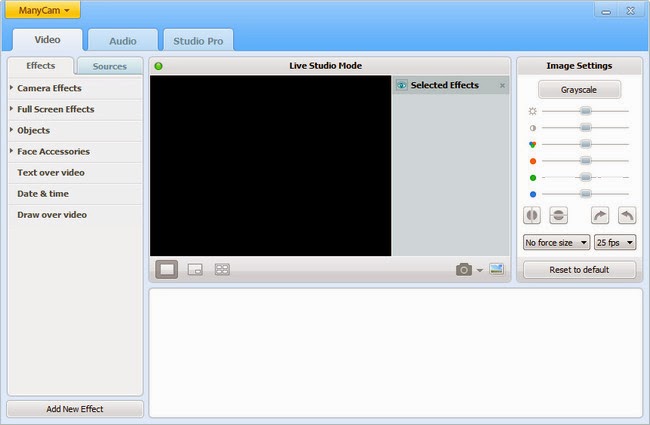Image resolution: width=650 pixels, height=425 pixels.
Task: Adjust the color saturation slider
Action: coord(585,144)
